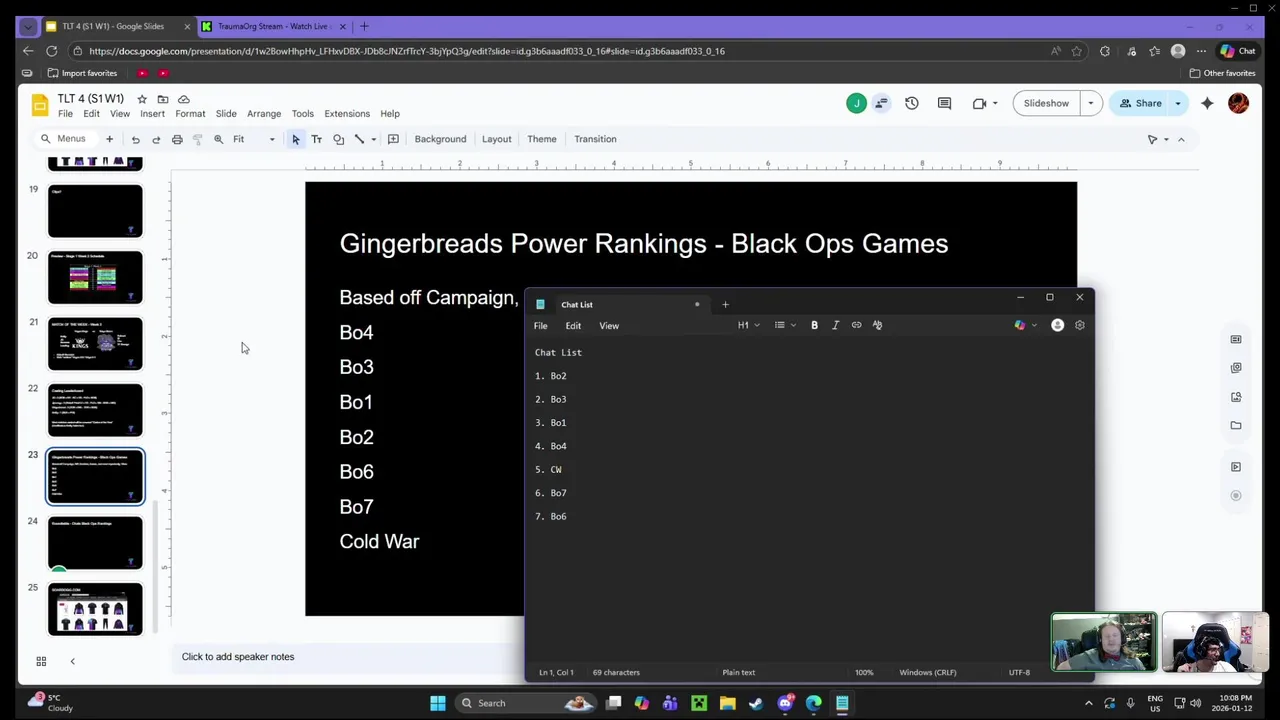Click the Windows Start button
Viewport: 1280px width, 720px height.
point(438,703)
